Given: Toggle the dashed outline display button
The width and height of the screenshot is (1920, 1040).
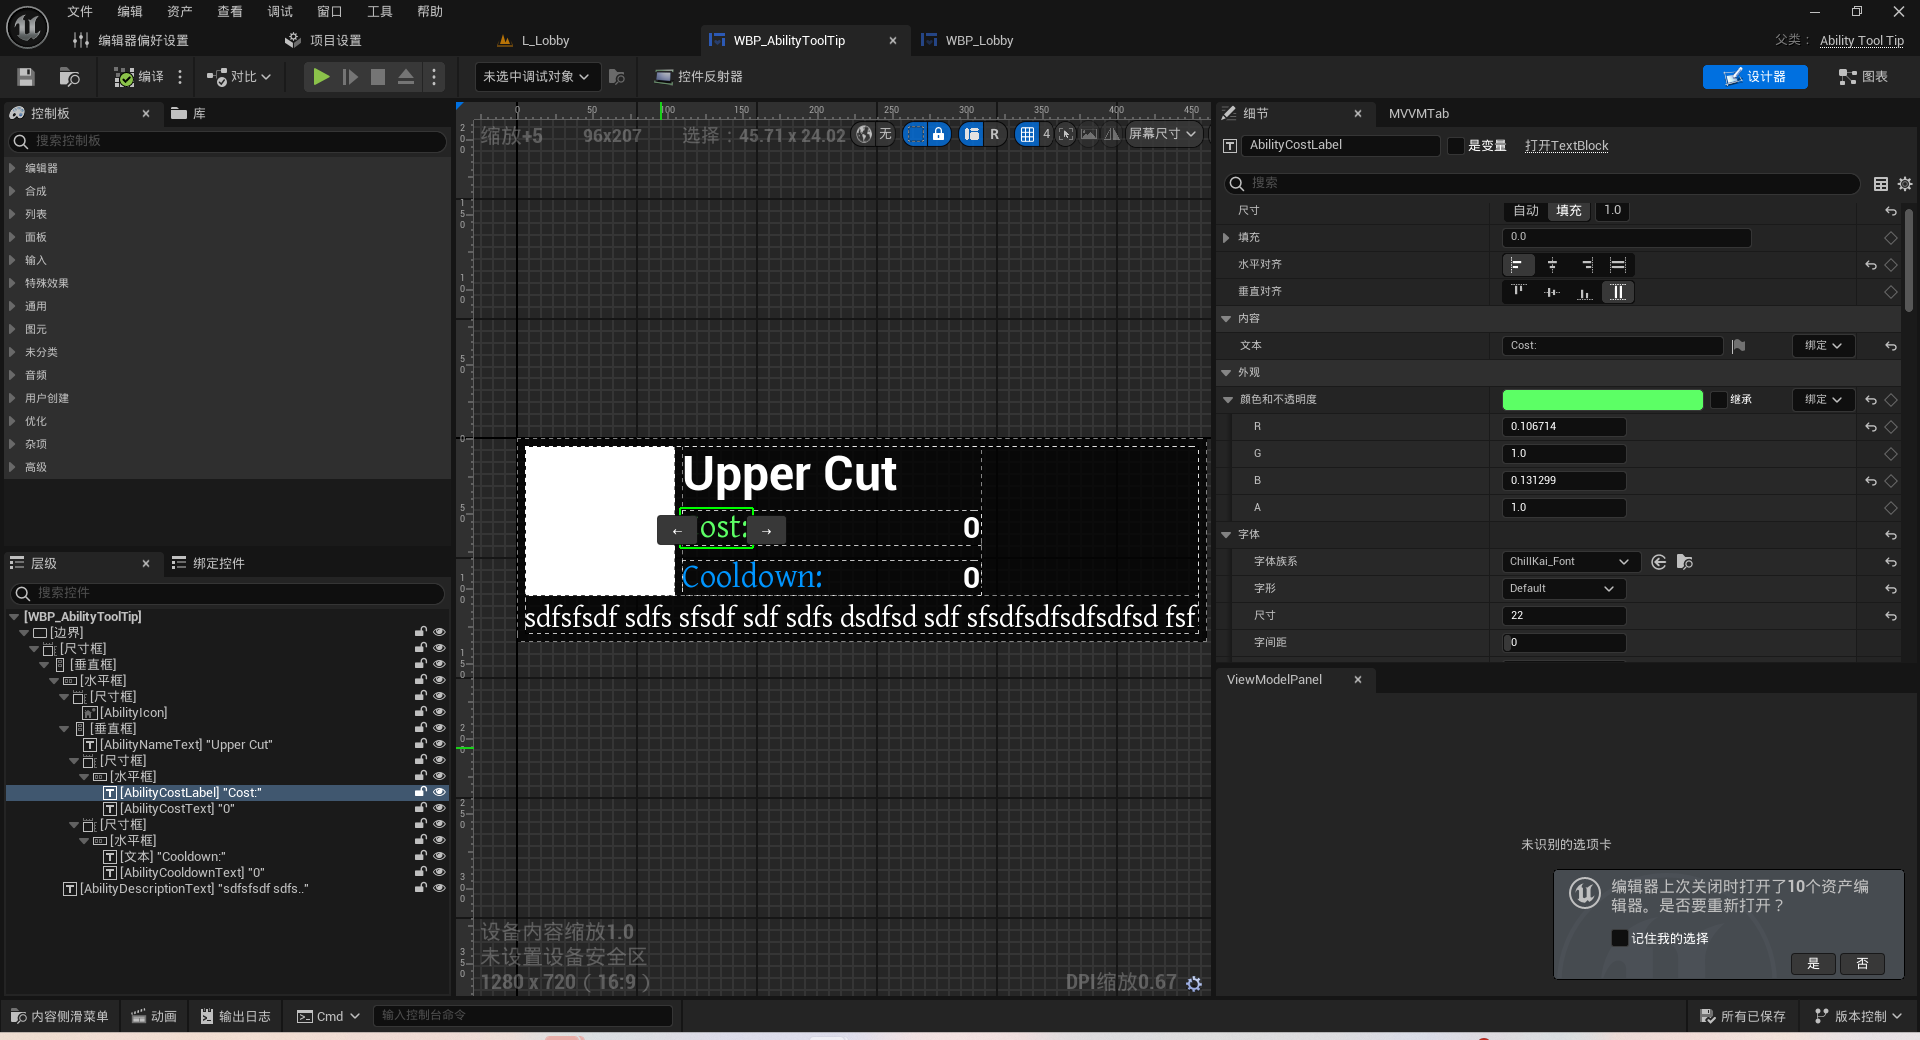Looking at the screenshot, I should click(915, 134).
